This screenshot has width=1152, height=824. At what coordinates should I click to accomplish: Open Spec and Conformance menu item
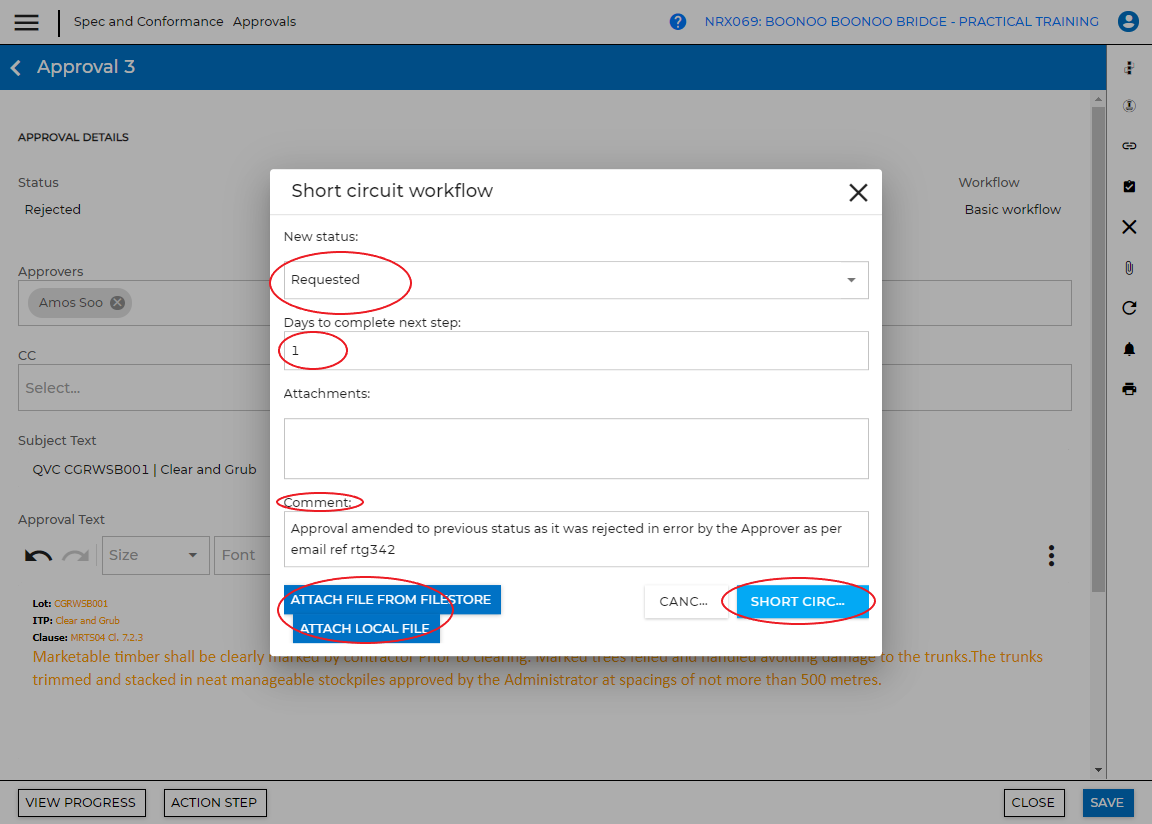pyautogui.click(x=148, y=22)
